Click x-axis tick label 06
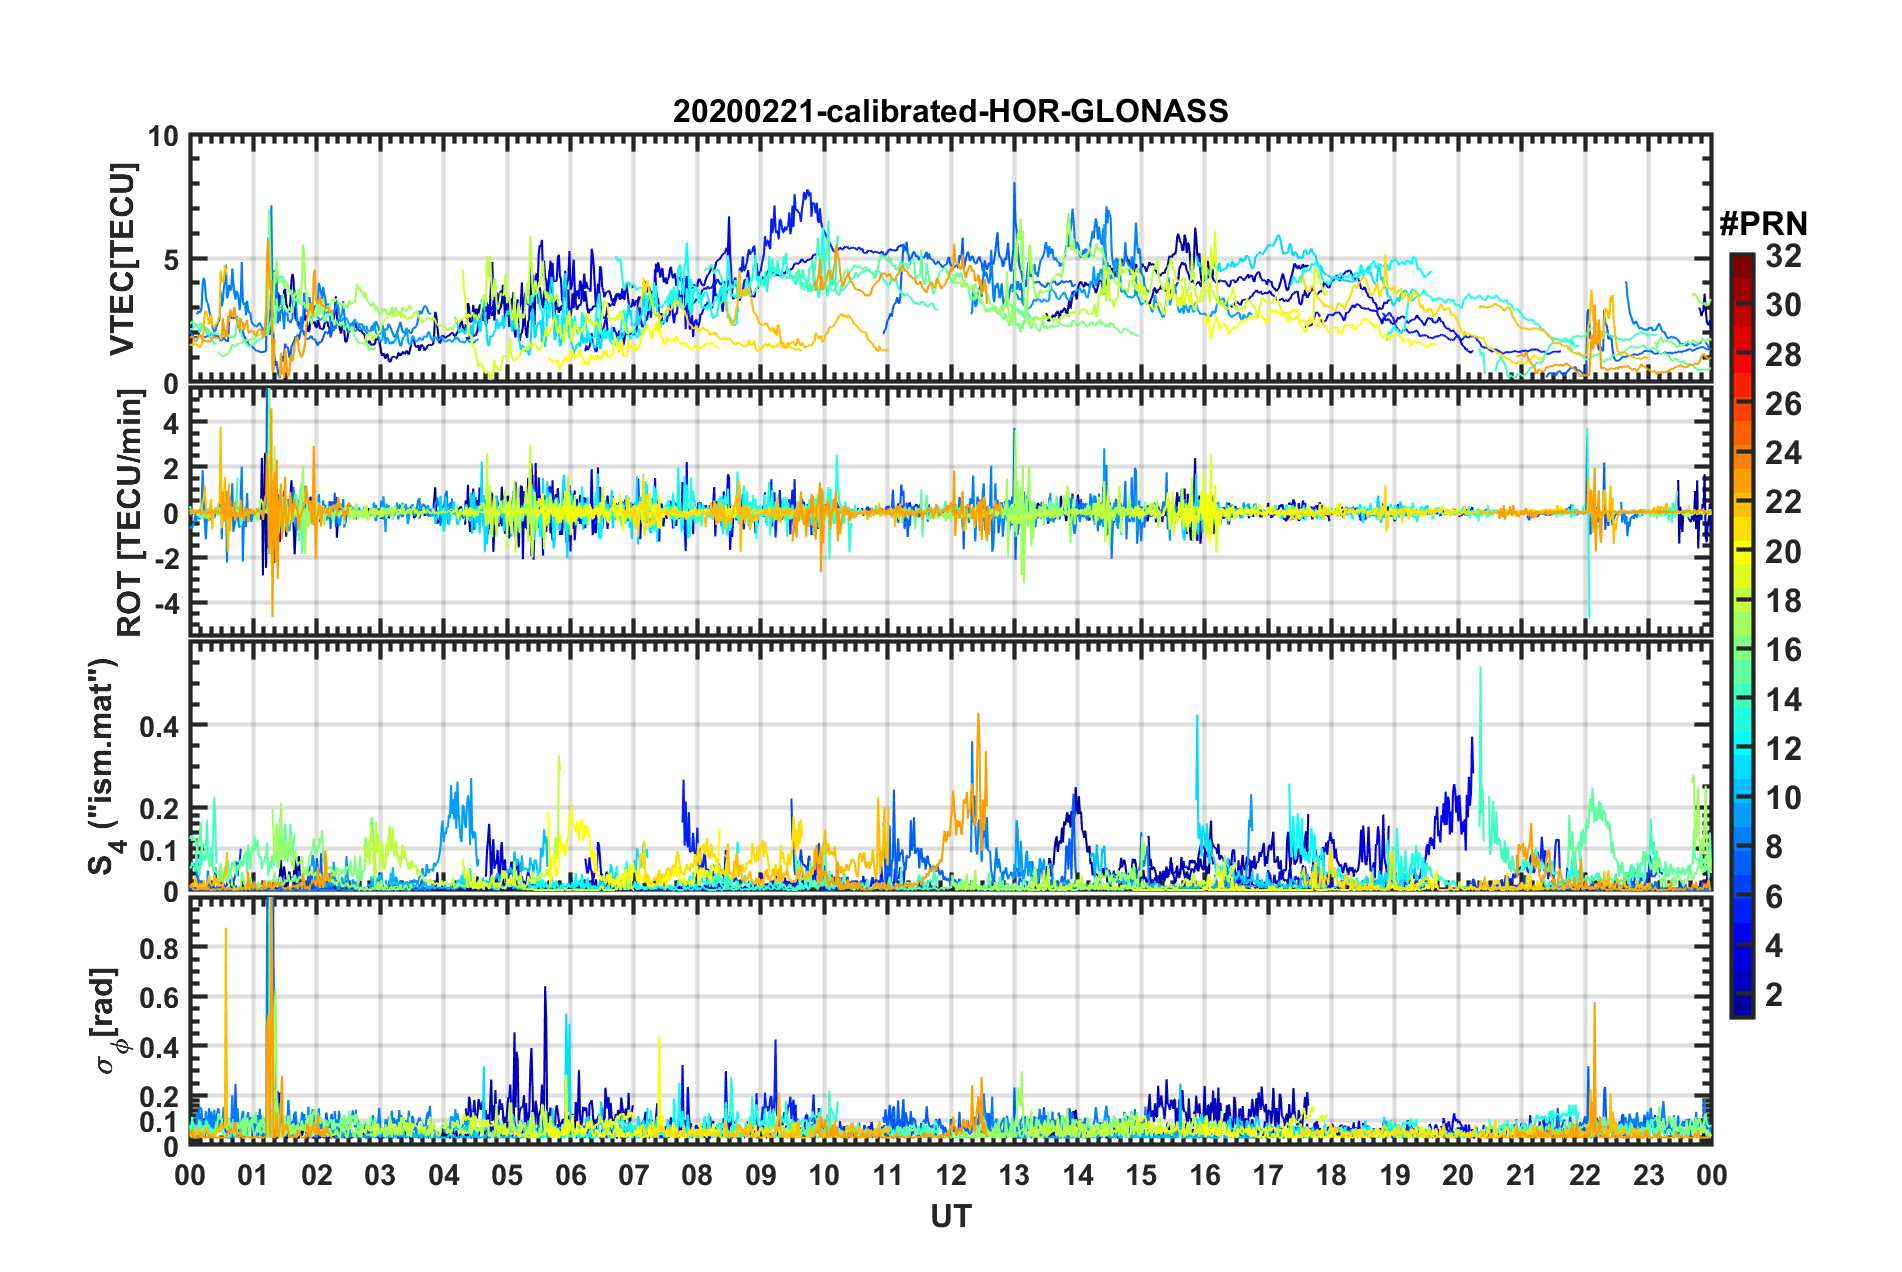Screen dimensions: 1902x1272 (570, 1175)
